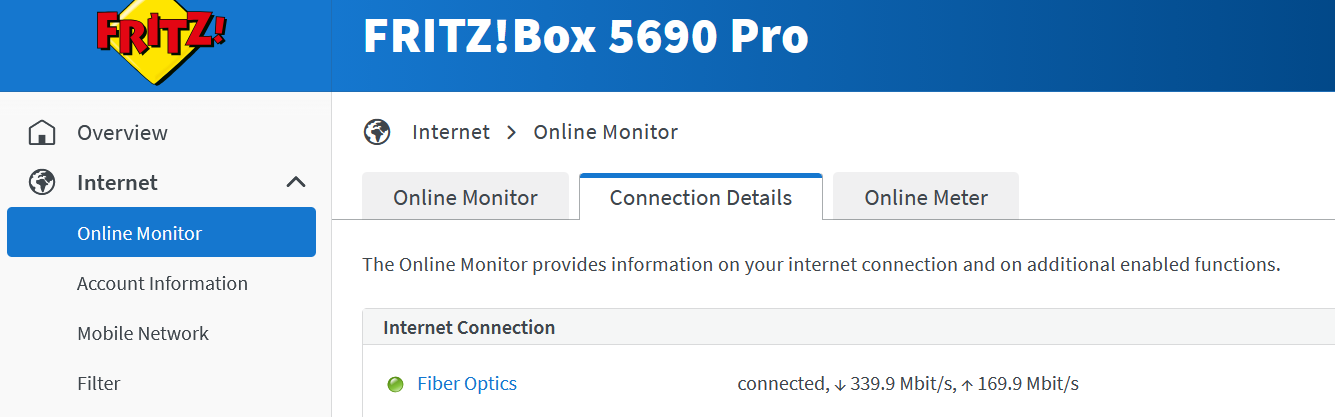The image size is (1335, 417).
Task: Open the Overview page
Action: coord(122,132)
